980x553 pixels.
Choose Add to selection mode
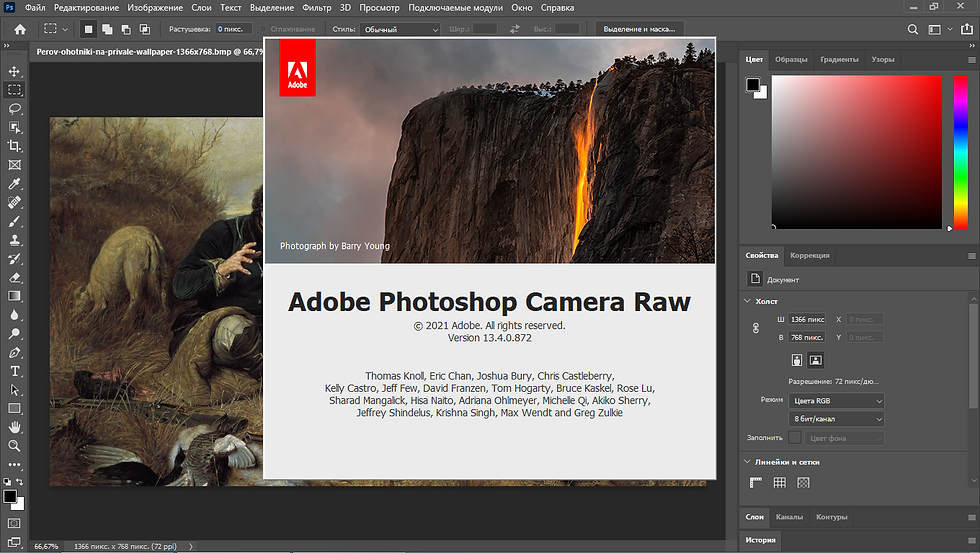click(108, 29)
